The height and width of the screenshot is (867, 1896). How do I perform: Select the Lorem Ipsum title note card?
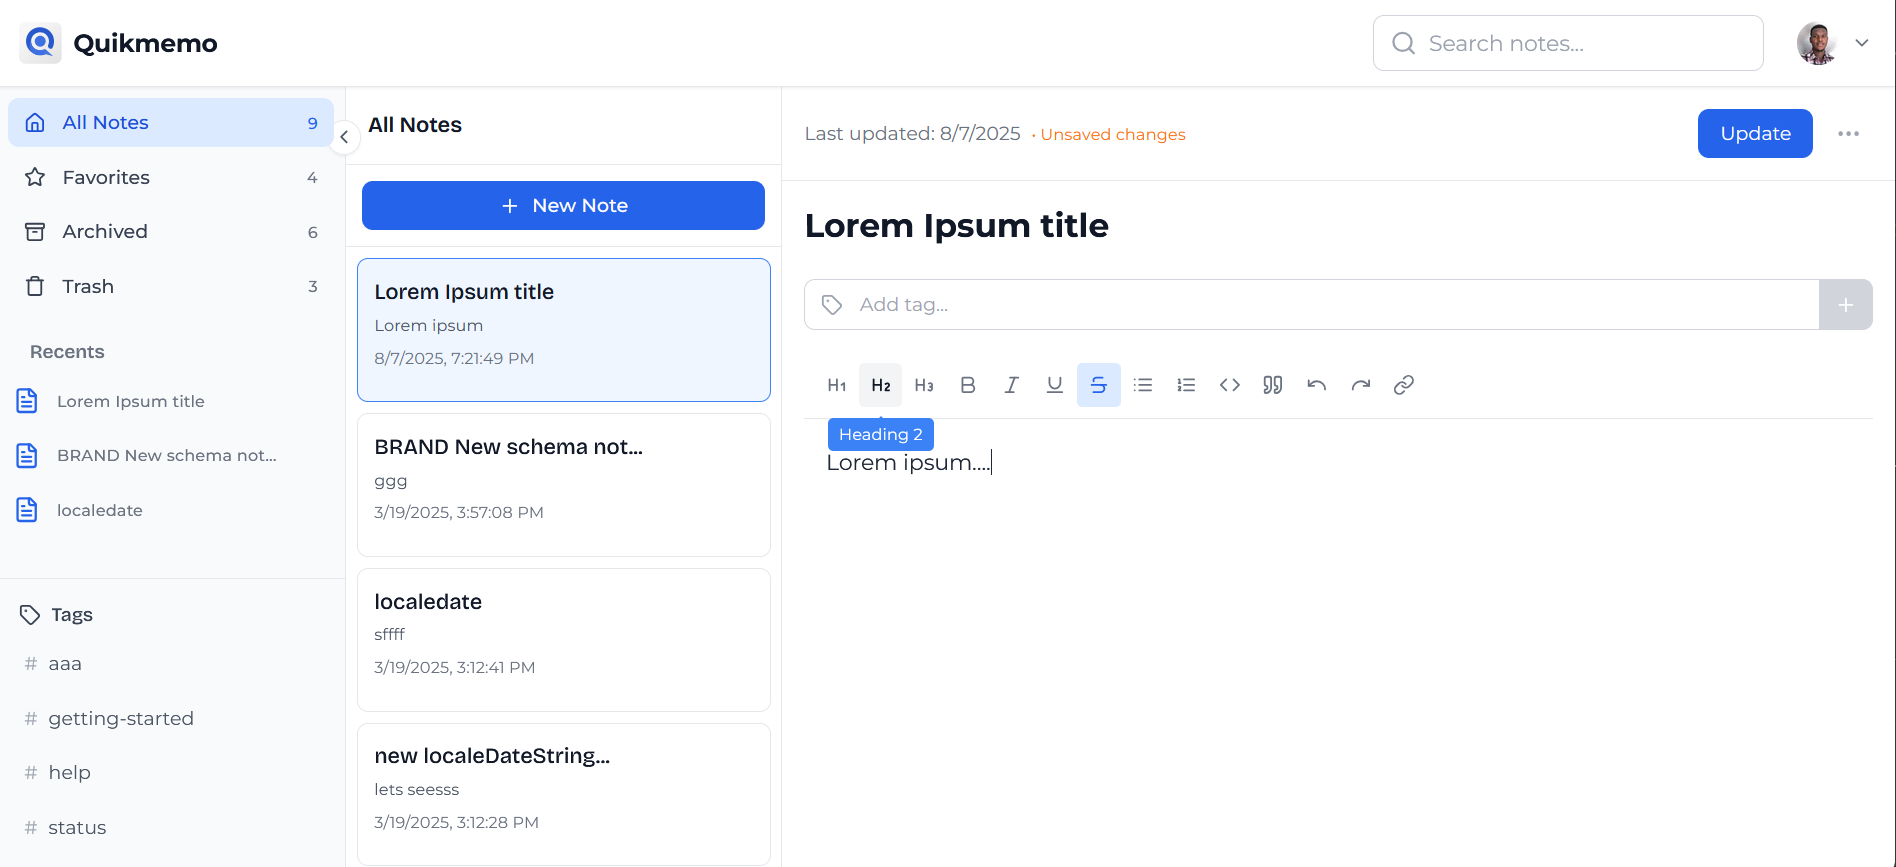point(564,330)
